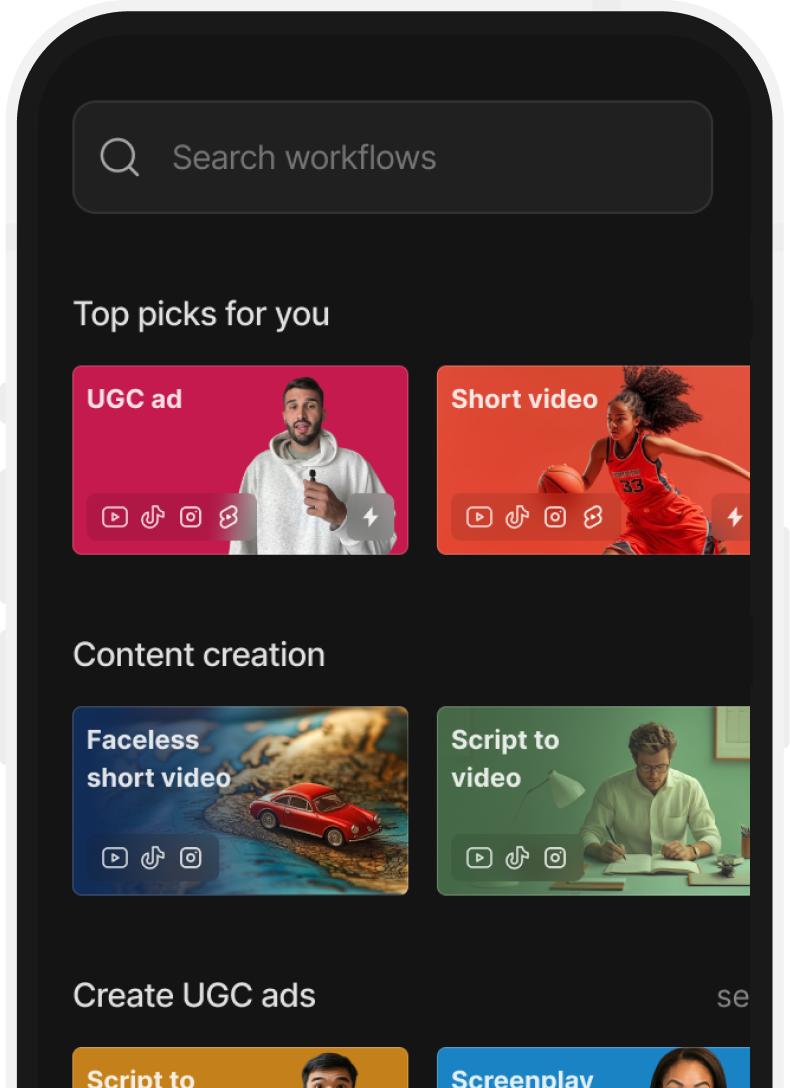This screenshot has height=1088, width=790.
Task: Click the Create UGC ads heading
Action: 194,995
